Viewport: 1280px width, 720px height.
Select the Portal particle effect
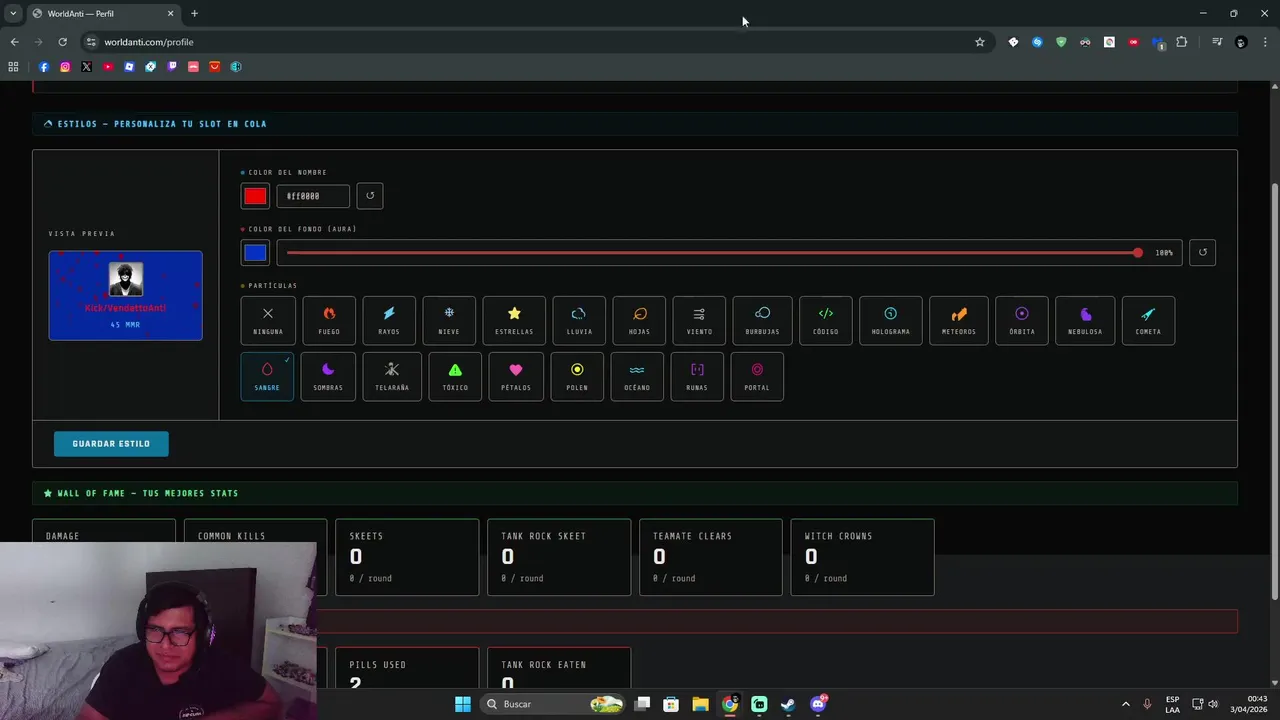click(x=757, y=376)
